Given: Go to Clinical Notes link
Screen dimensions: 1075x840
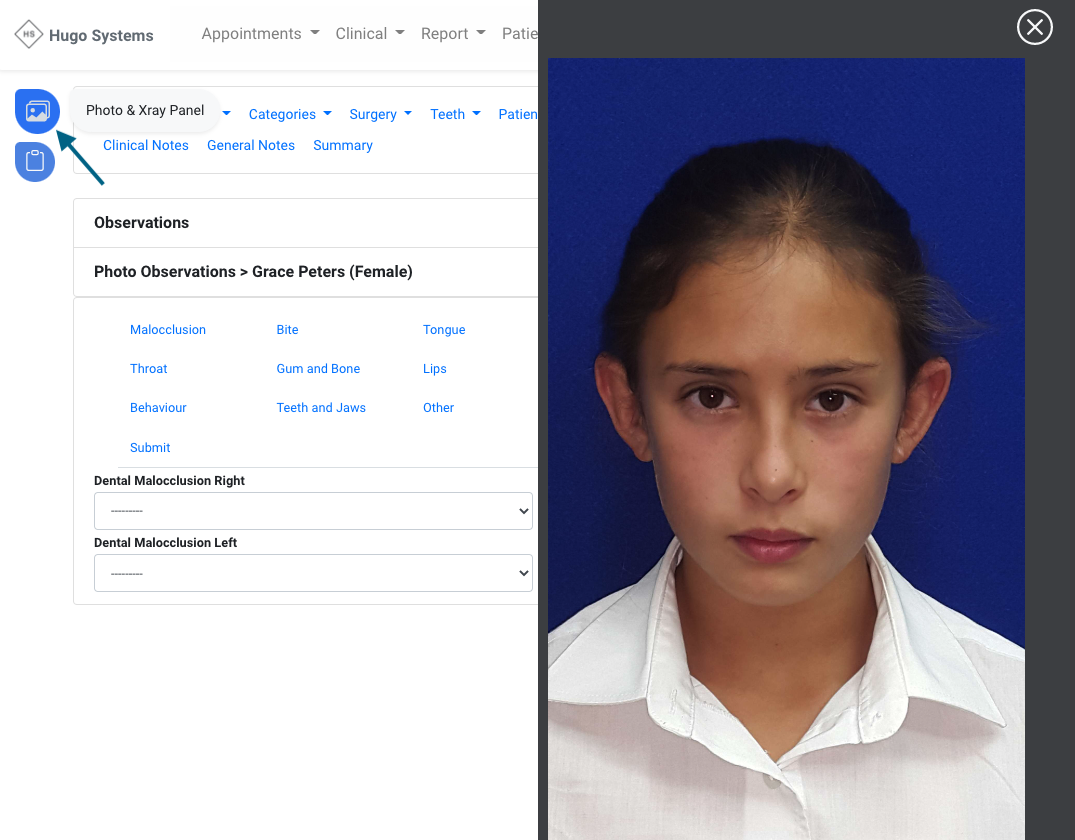Looking at the screenshot, I should pyautogui.click(x=146, y=145).
